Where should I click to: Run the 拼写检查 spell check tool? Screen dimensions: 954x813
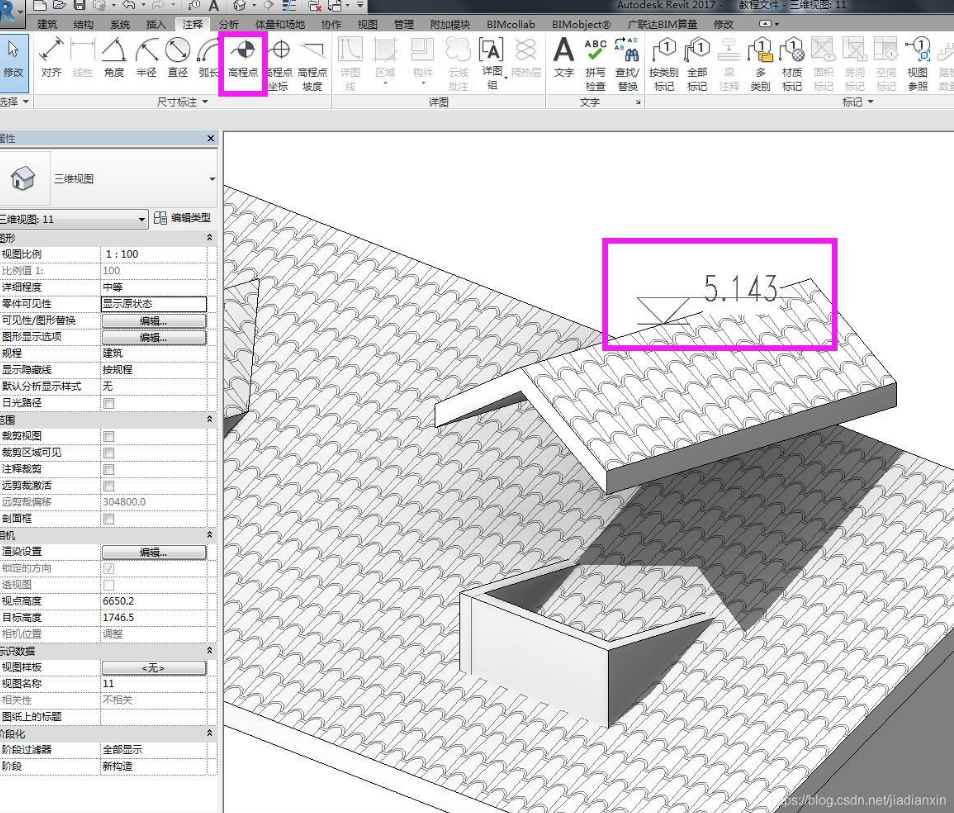(x=595, y=60)
